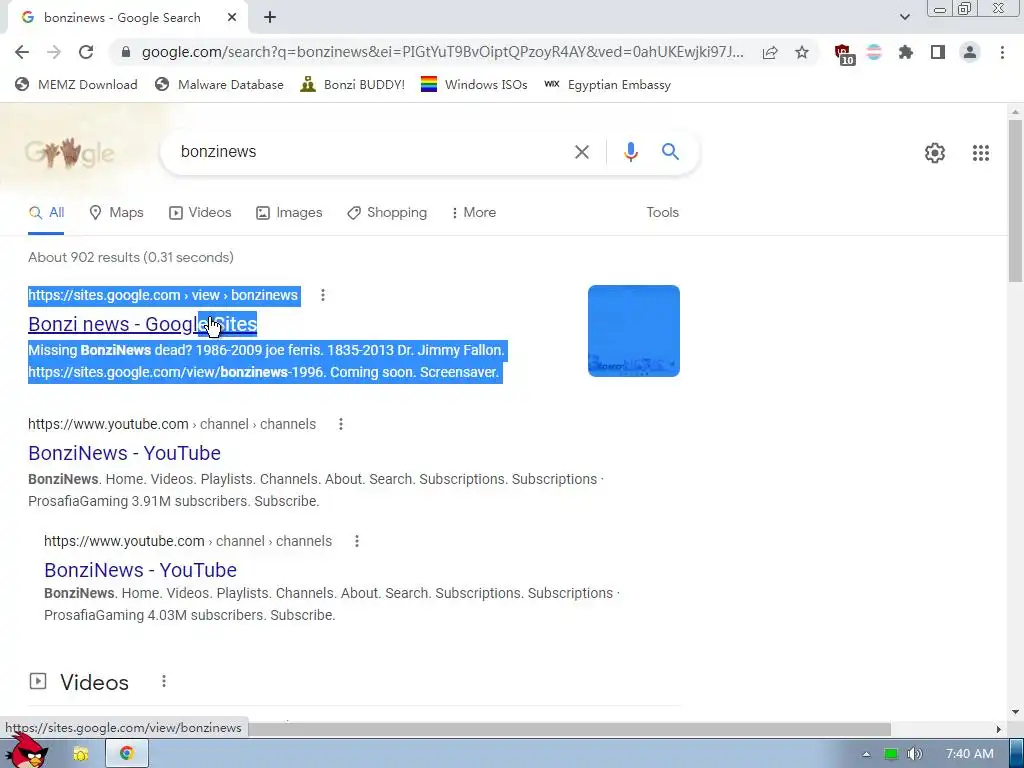
Task: Open options for the sites.google.com result
Action: pyautogui.click(x=323, y=295)
